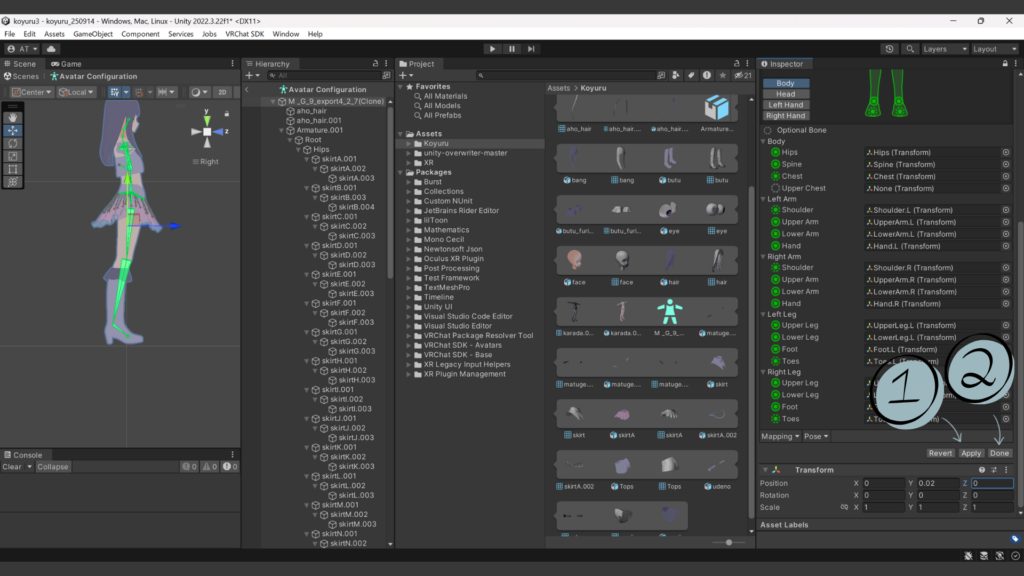Click the Step forward button
The image size is (1024, 576).
coord(531,49)
